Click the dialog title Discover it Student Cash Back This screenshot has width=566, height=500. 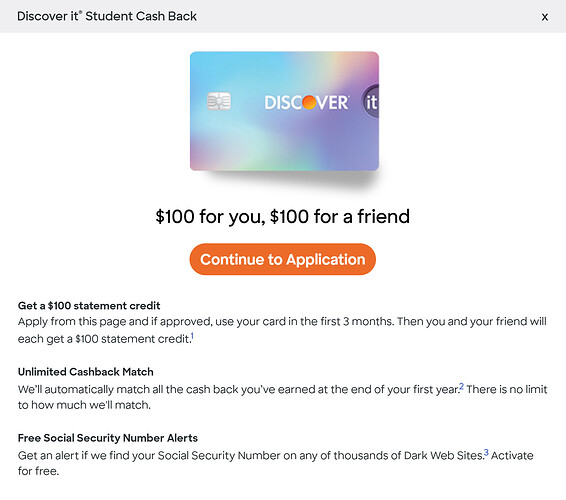point(107,16)
